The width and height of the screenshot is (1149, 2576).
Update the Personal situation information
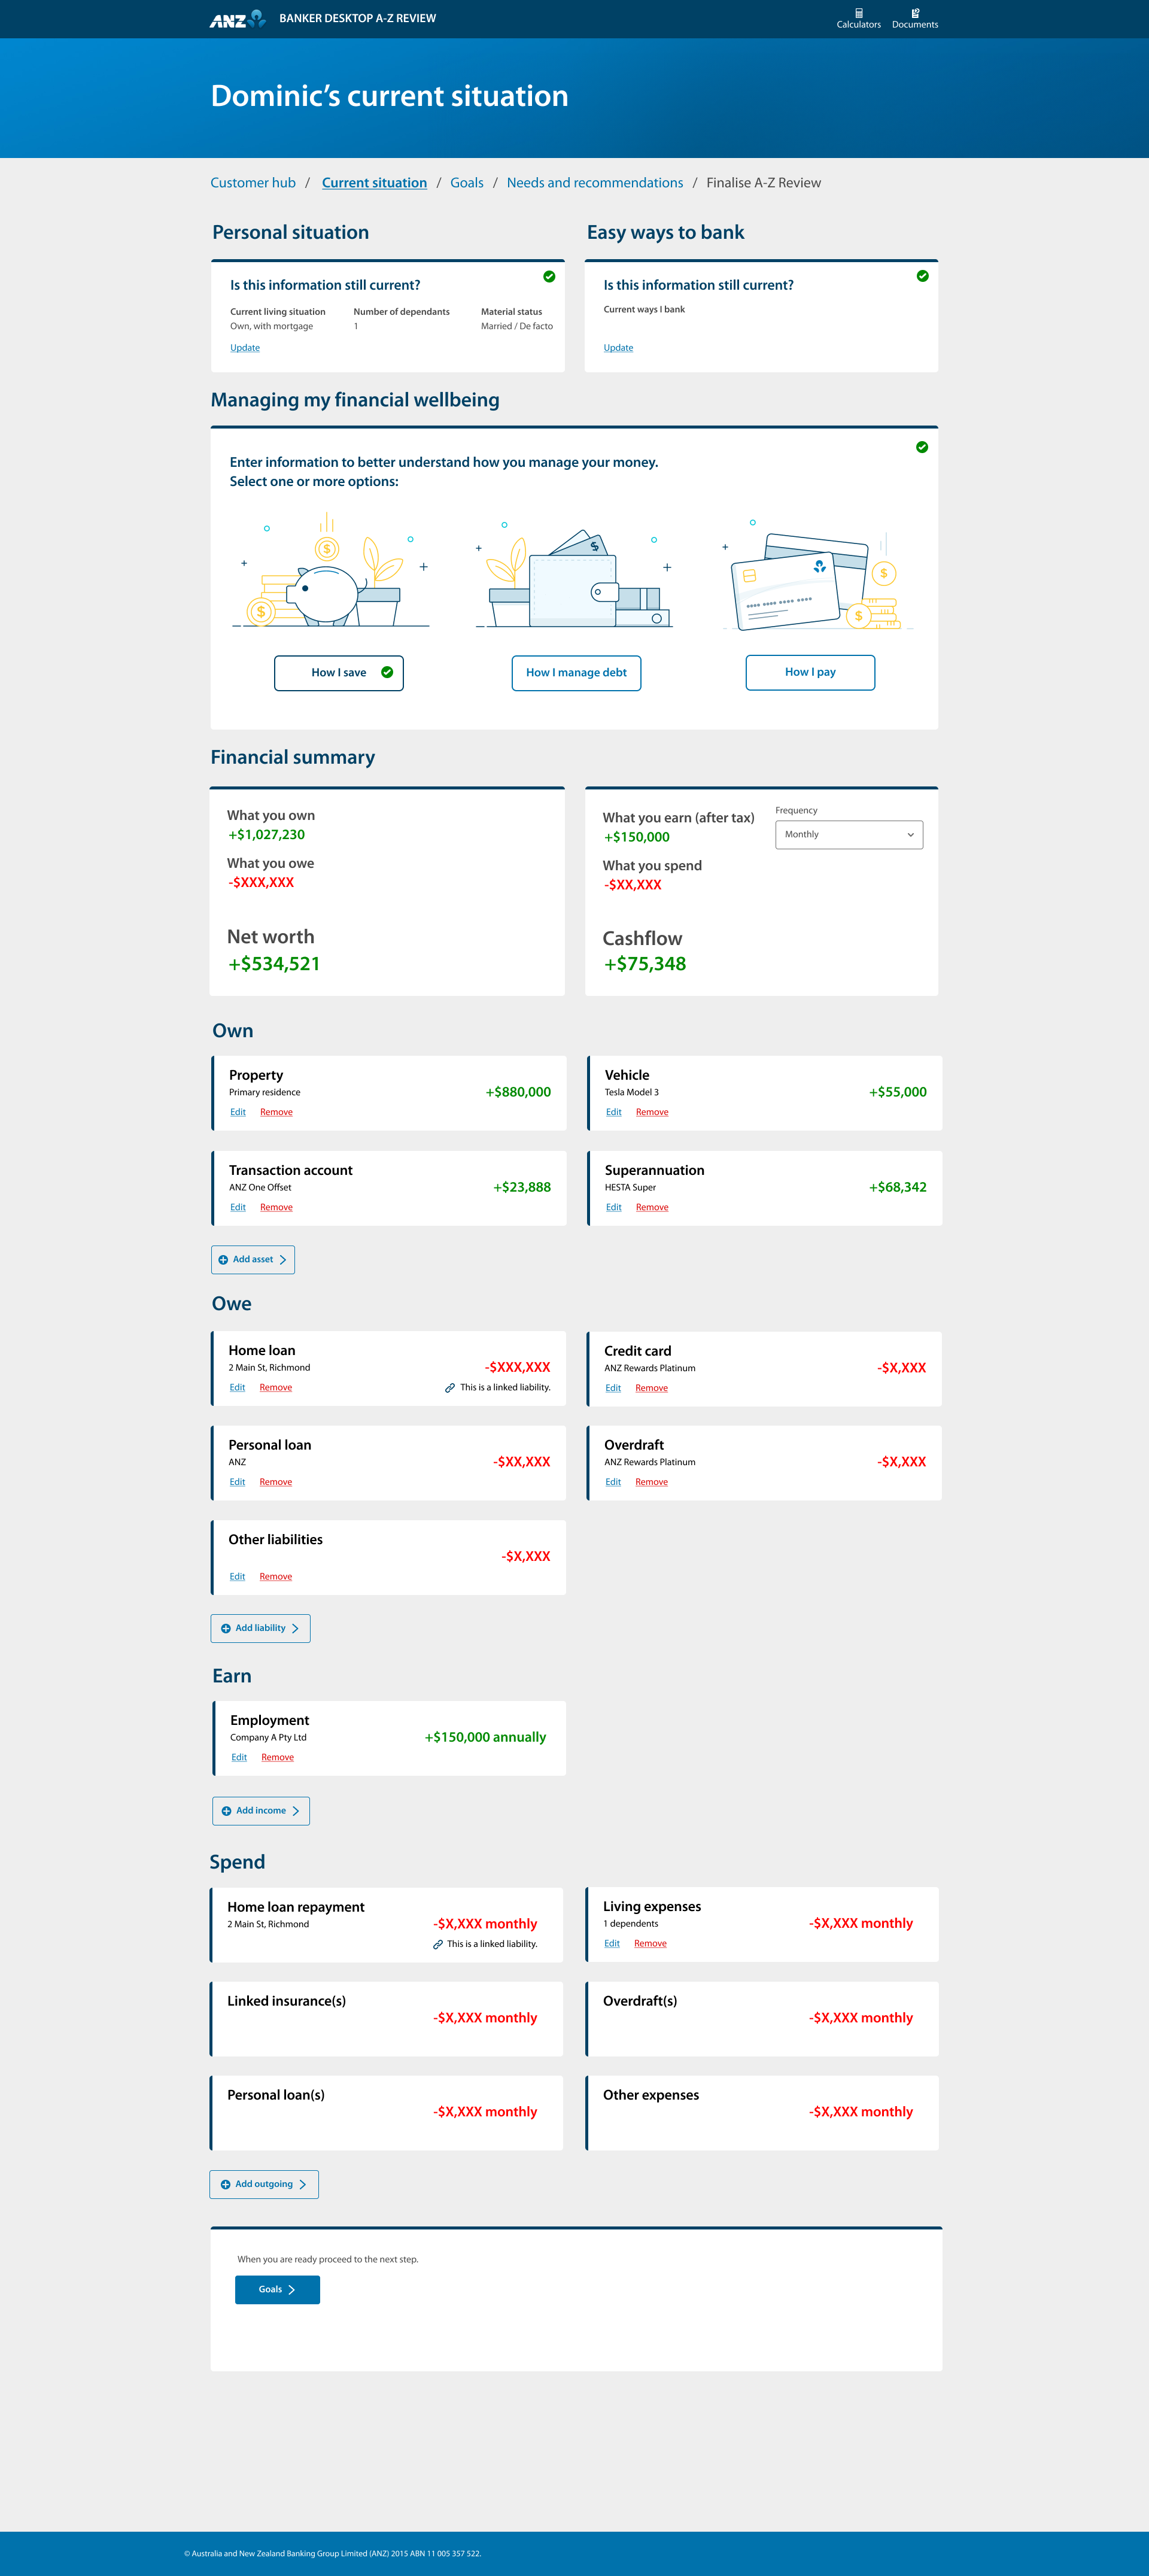pos(244,347)
